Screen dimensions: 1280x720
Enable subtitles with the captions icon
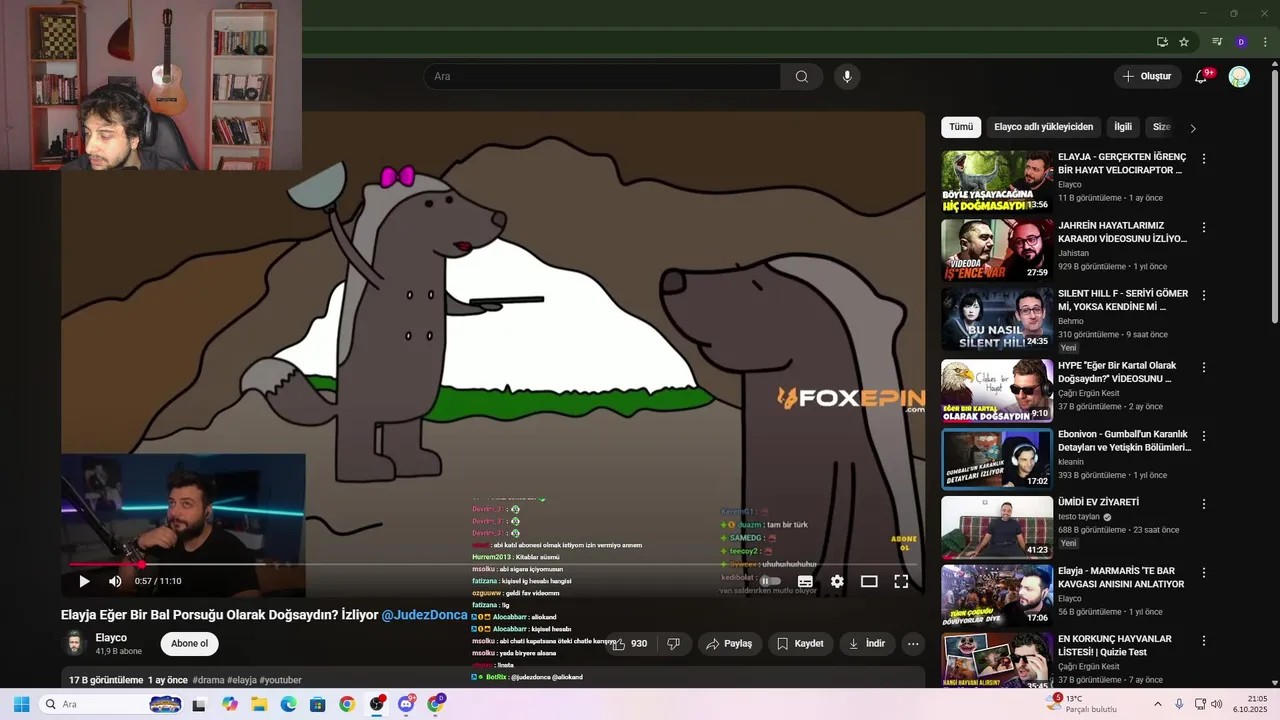coord(805,581)
